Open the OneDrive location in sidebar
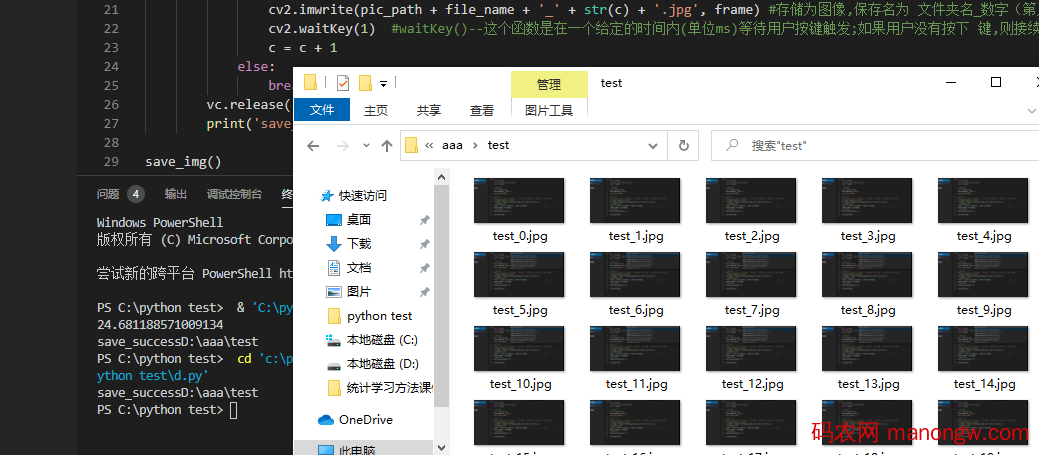The image size is (1039, 455). click(365, 420)
